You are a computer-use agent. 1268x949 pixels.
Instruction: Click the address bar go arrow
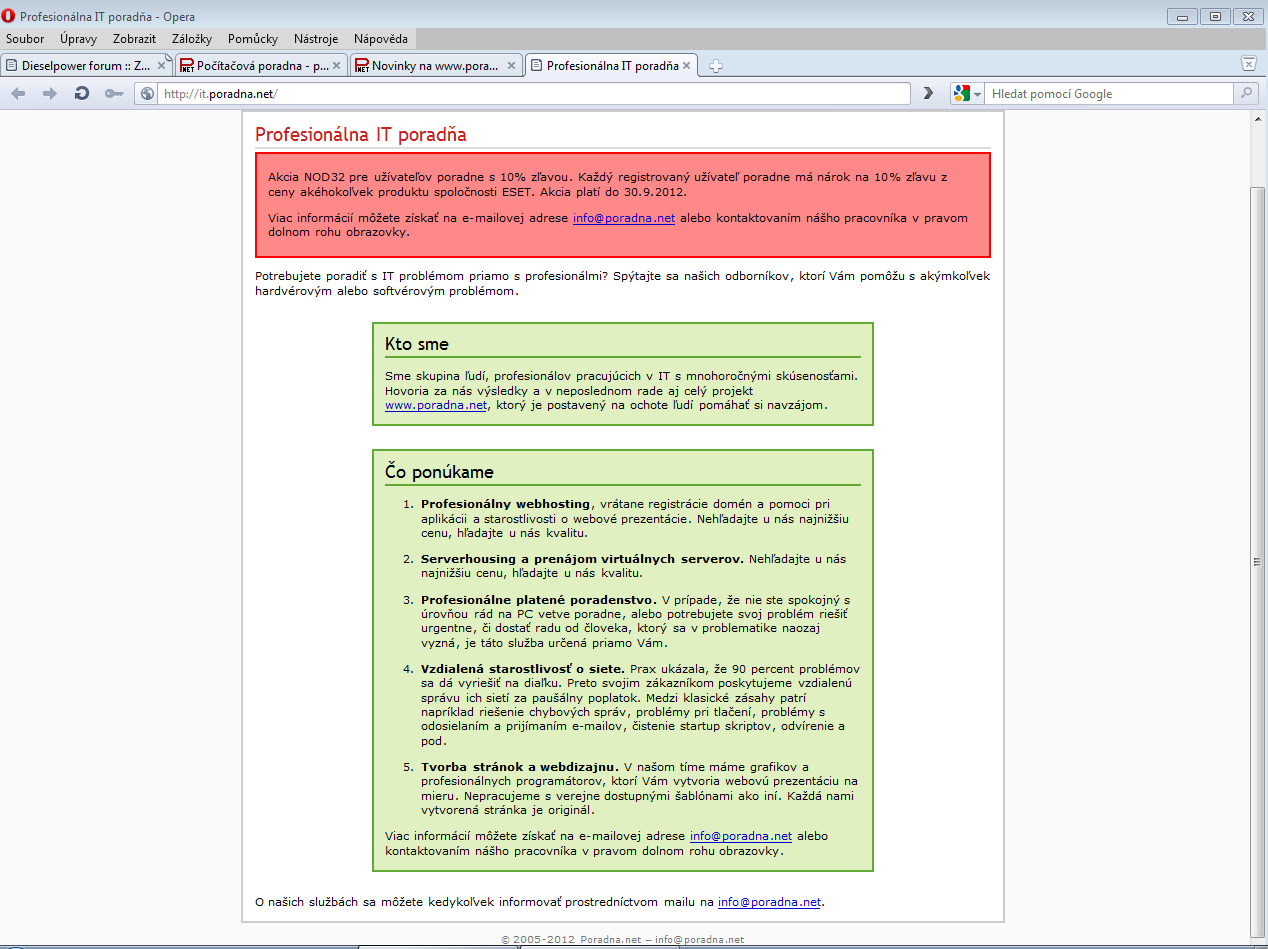tap(928, 93)
